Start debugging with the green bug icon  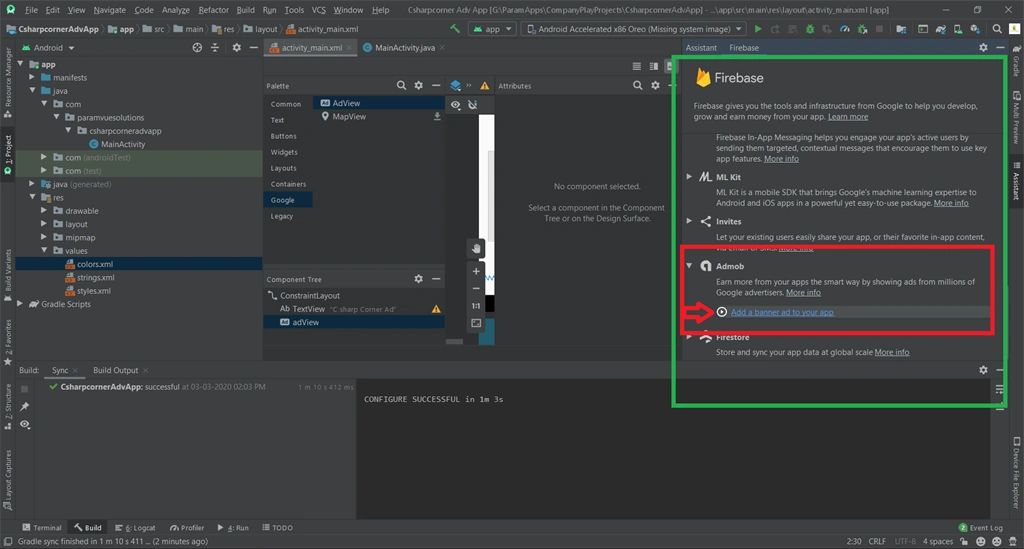tap(810, 29)
